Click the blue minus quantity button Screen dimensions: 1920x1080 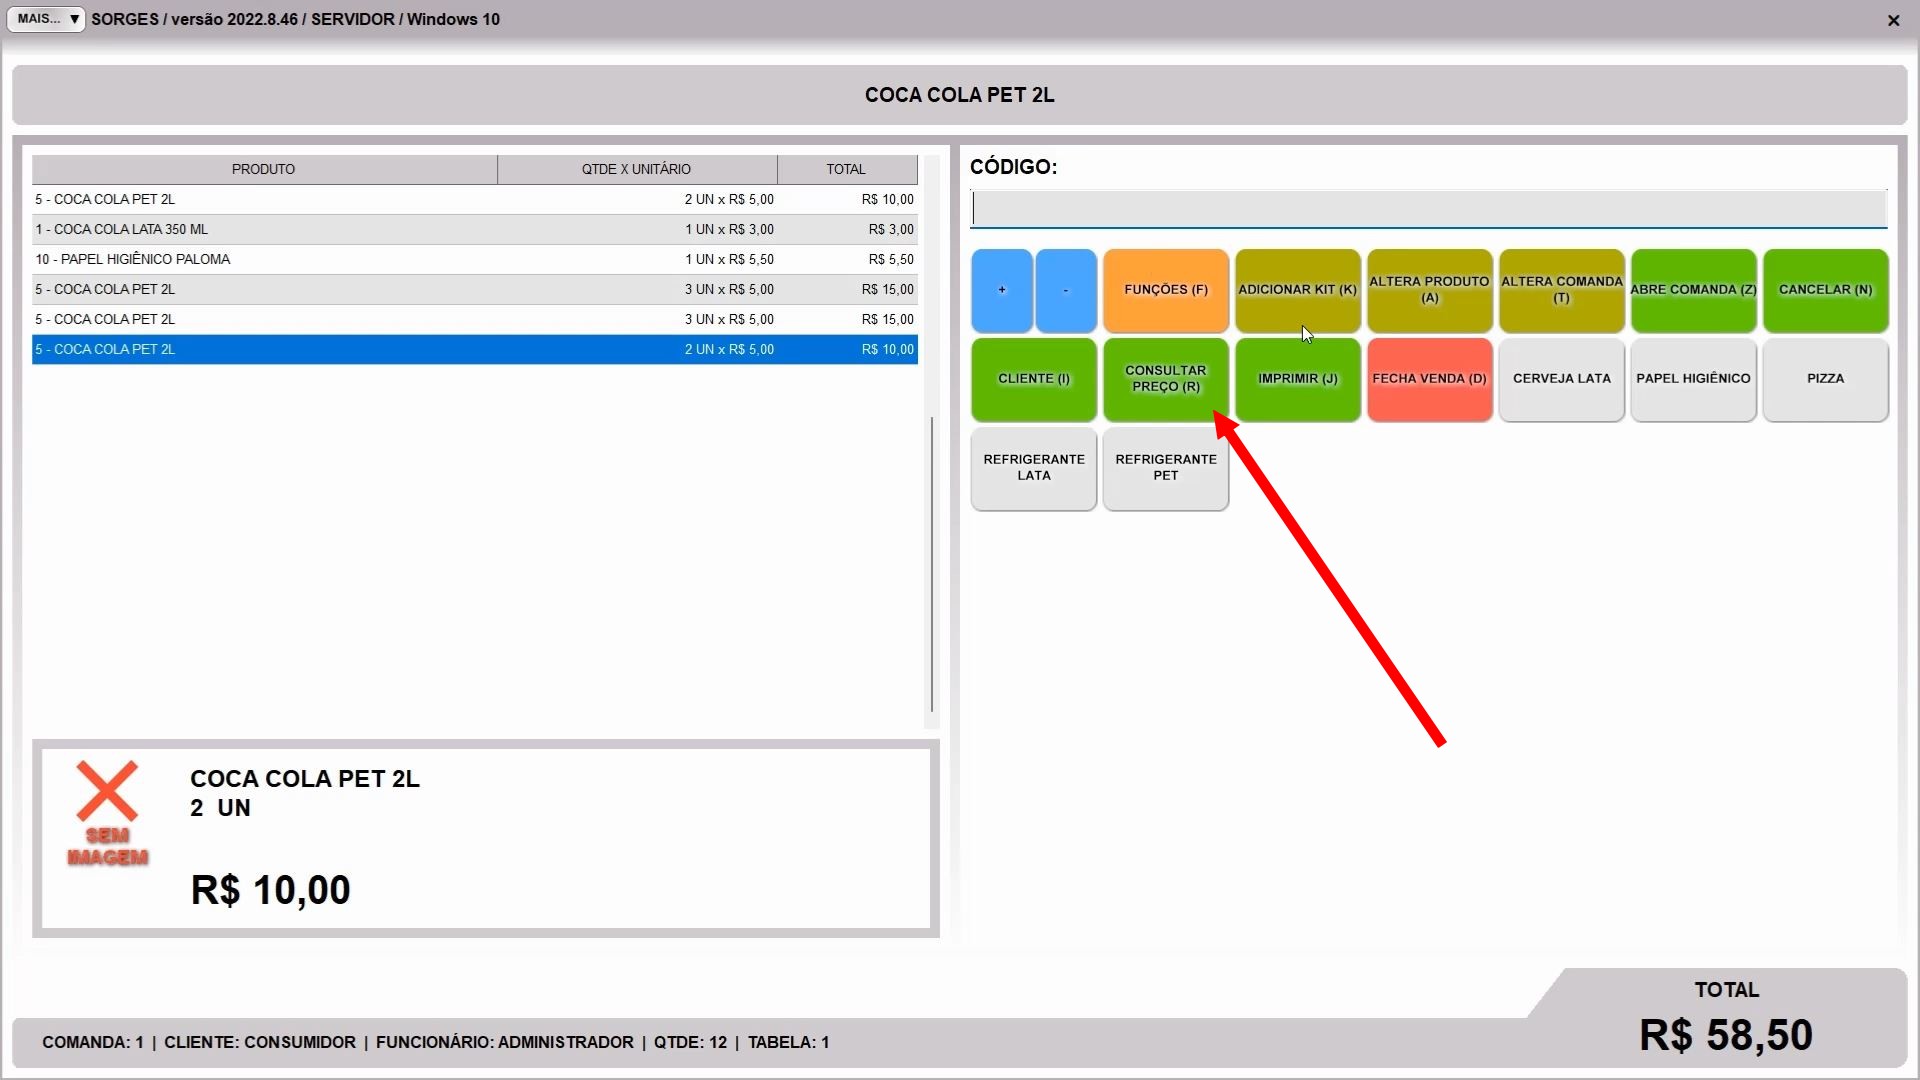click(x=1066, y=290)
